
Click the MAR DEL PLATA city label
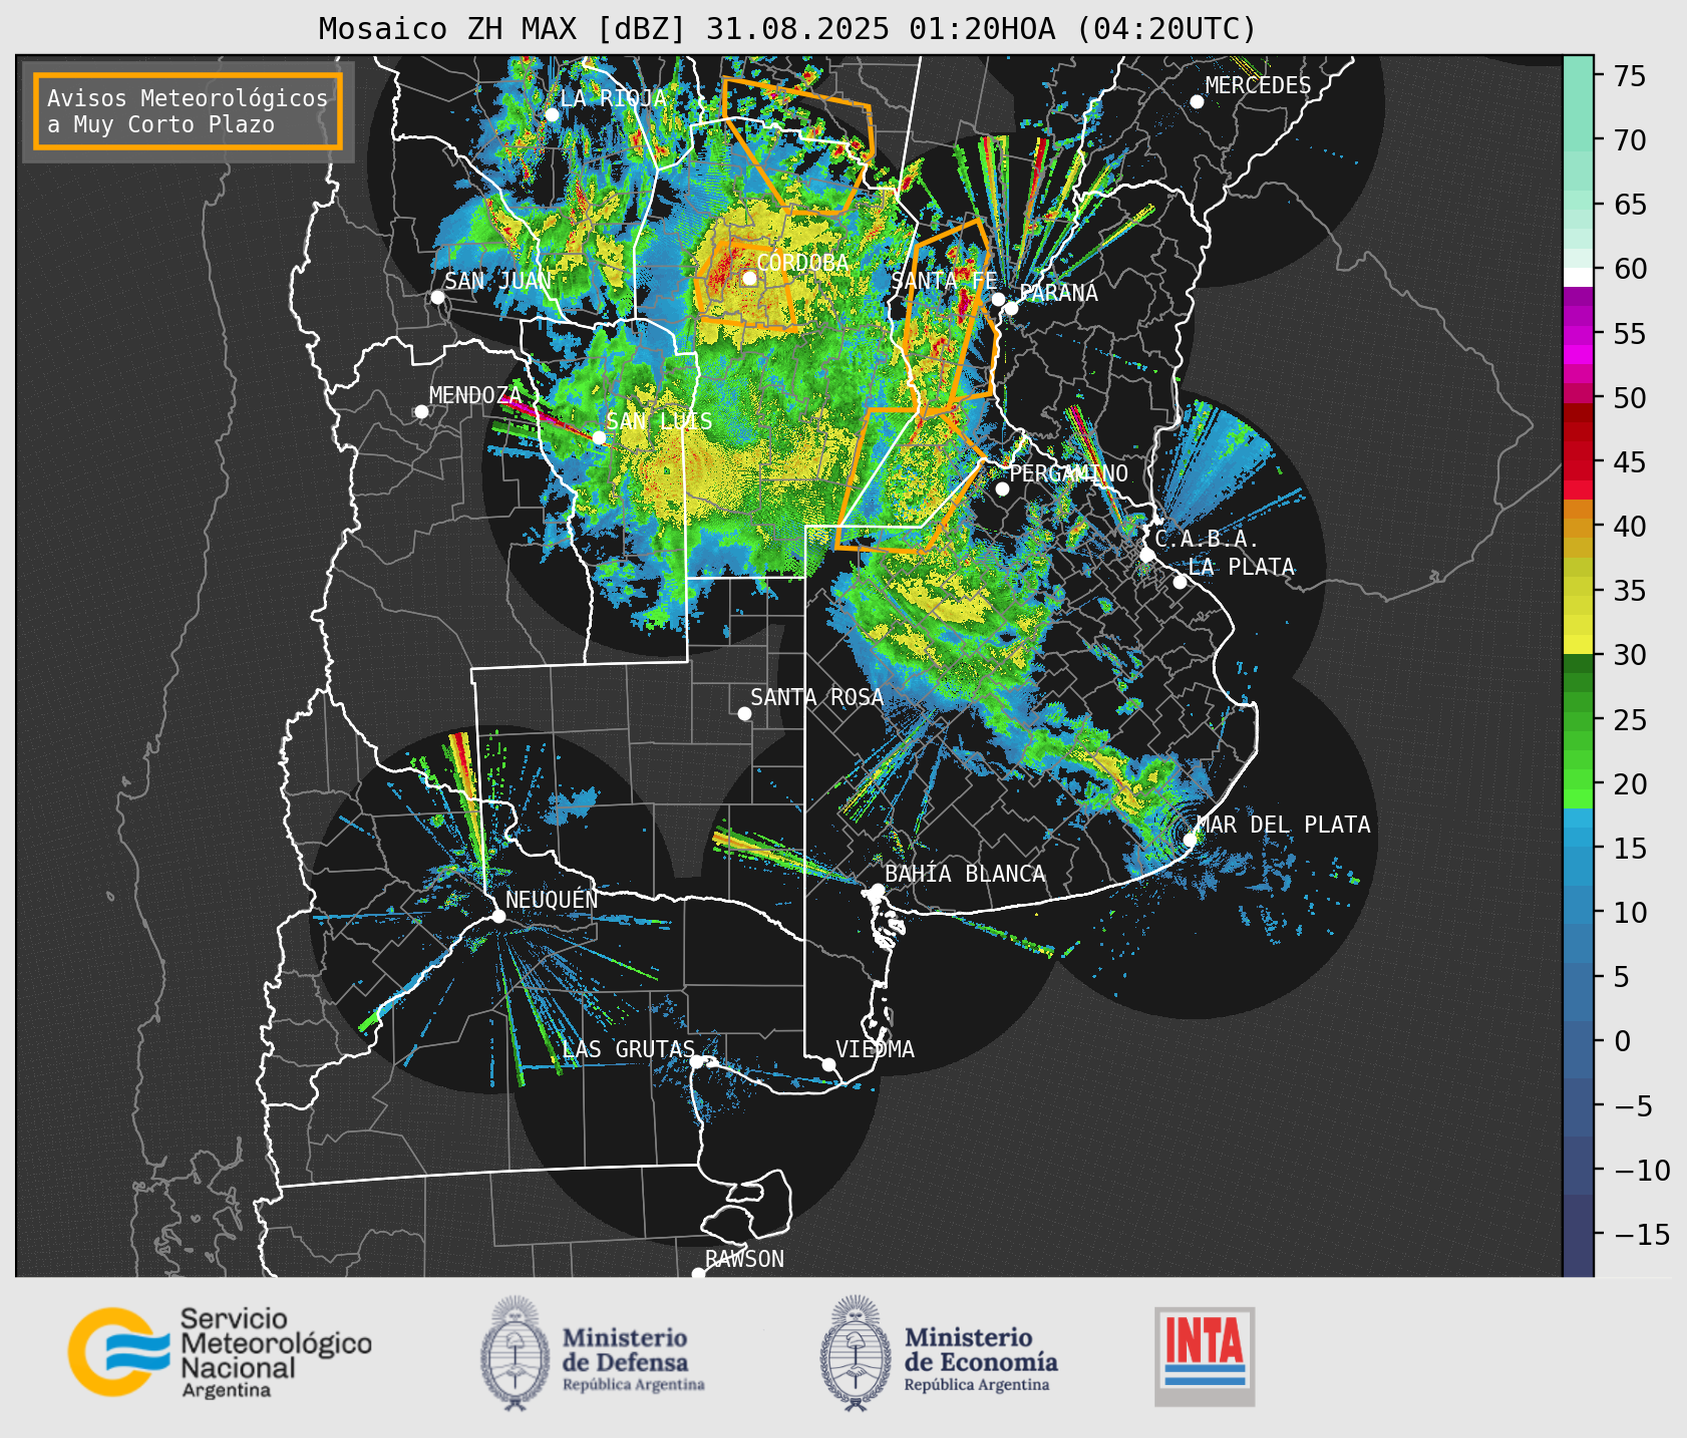[x=1283, y=825]
